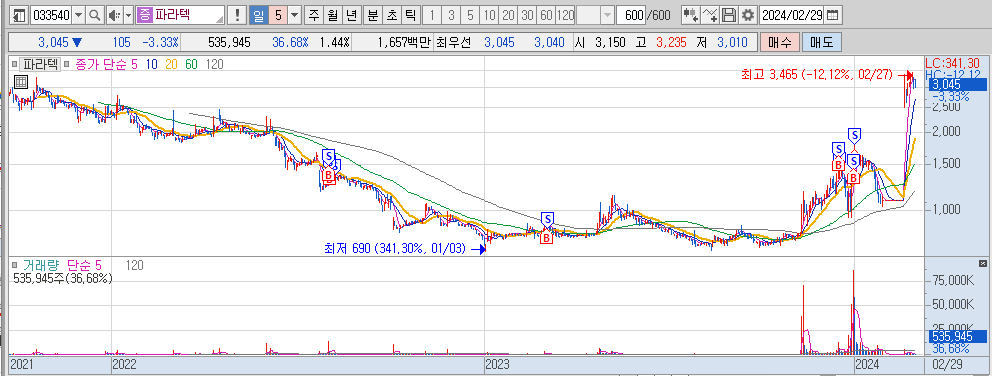This screenshot has width=992, height=376.
Task: Select interval button 20
Action: point(508,15)
